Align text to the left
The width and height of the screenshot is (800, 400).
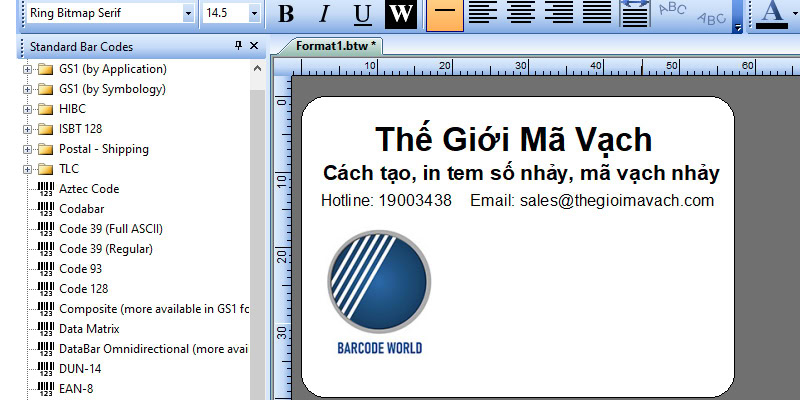[483, 14]
